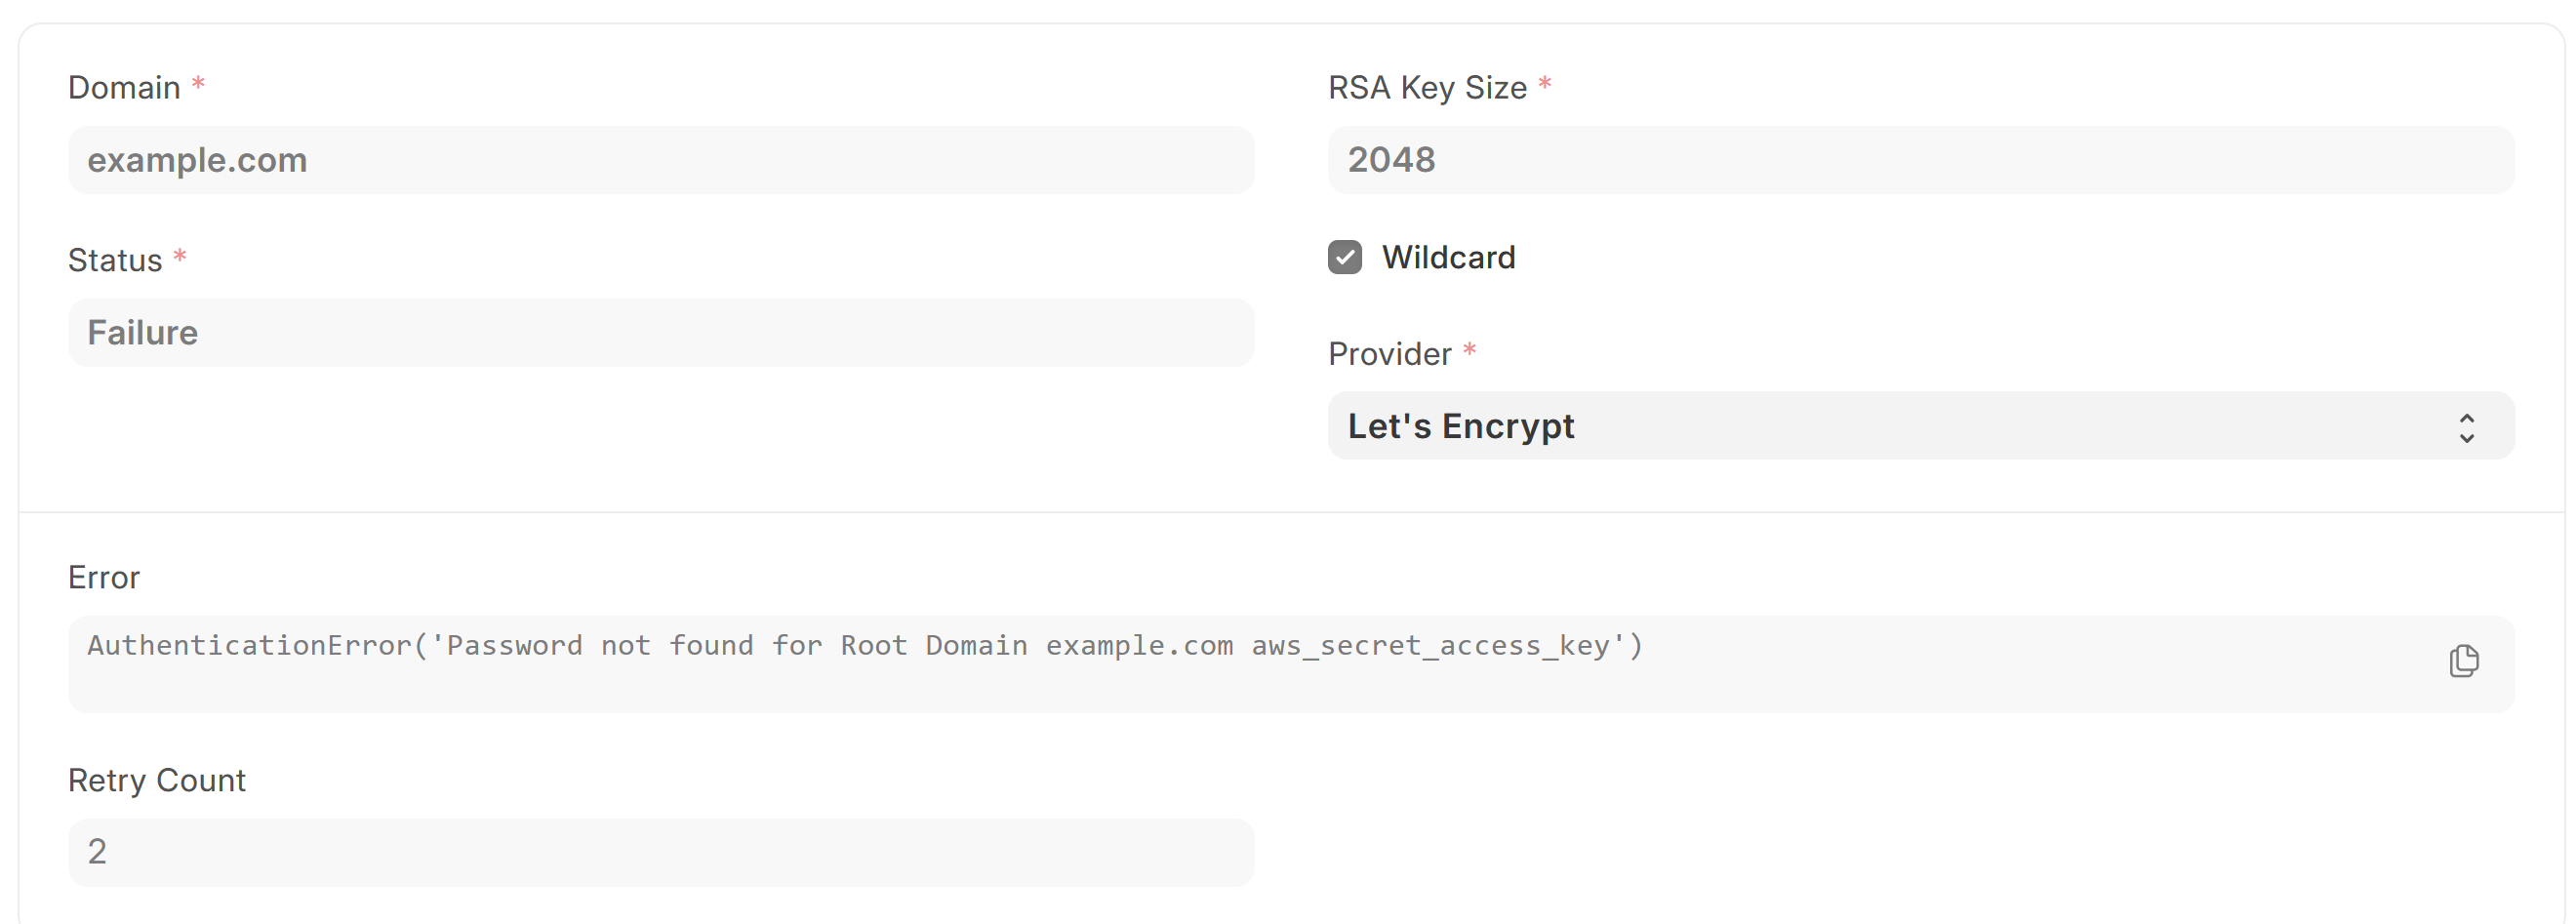The width and height of the screenshot is (2576, 924).
Task: Click inside the AuthenticationError text box
Action: coord(1290,665)
